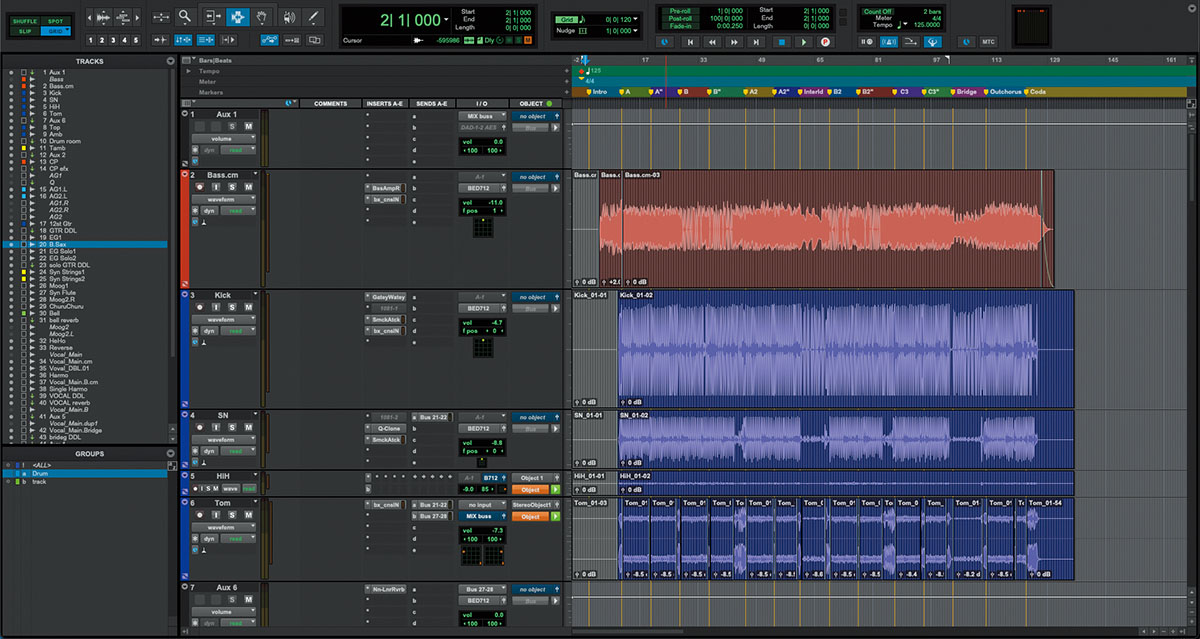Viewport: 1200px width, 639px height.
Task: Jump to the Coda marker
Action: click(x=1037, y=91)
